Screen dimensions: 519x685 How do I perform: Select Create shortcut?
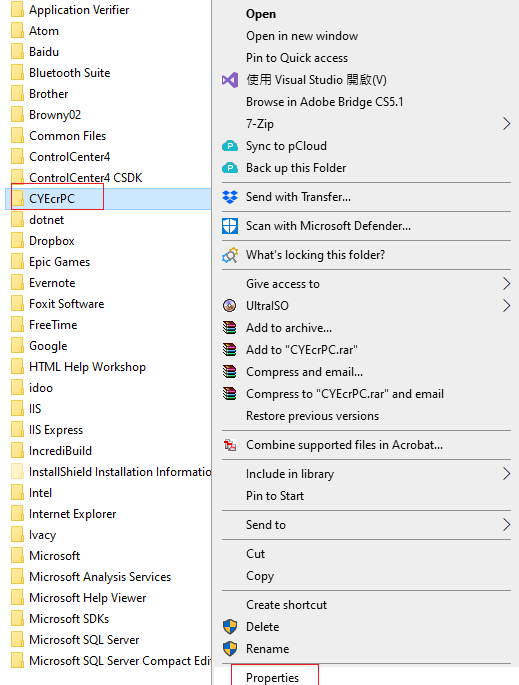tap(287, 605)
